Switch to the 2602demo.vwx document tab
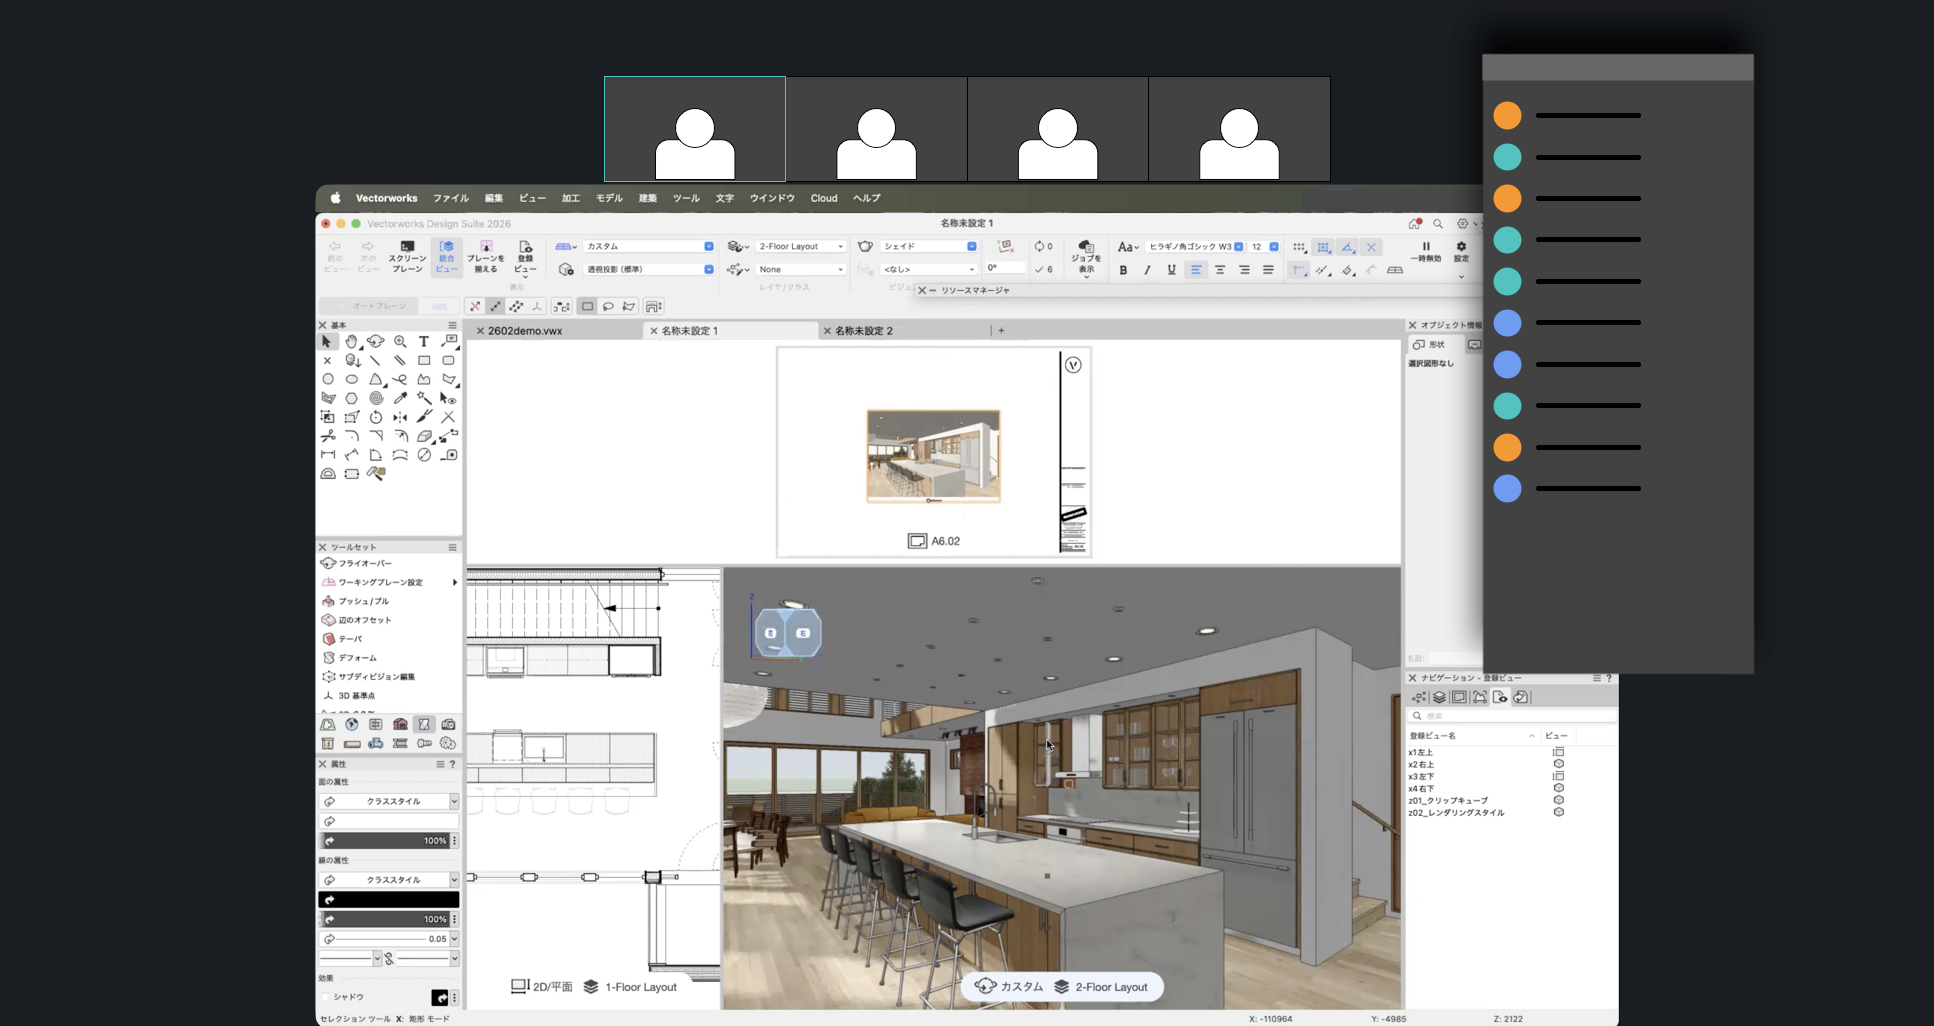 [x=525, y=331]
